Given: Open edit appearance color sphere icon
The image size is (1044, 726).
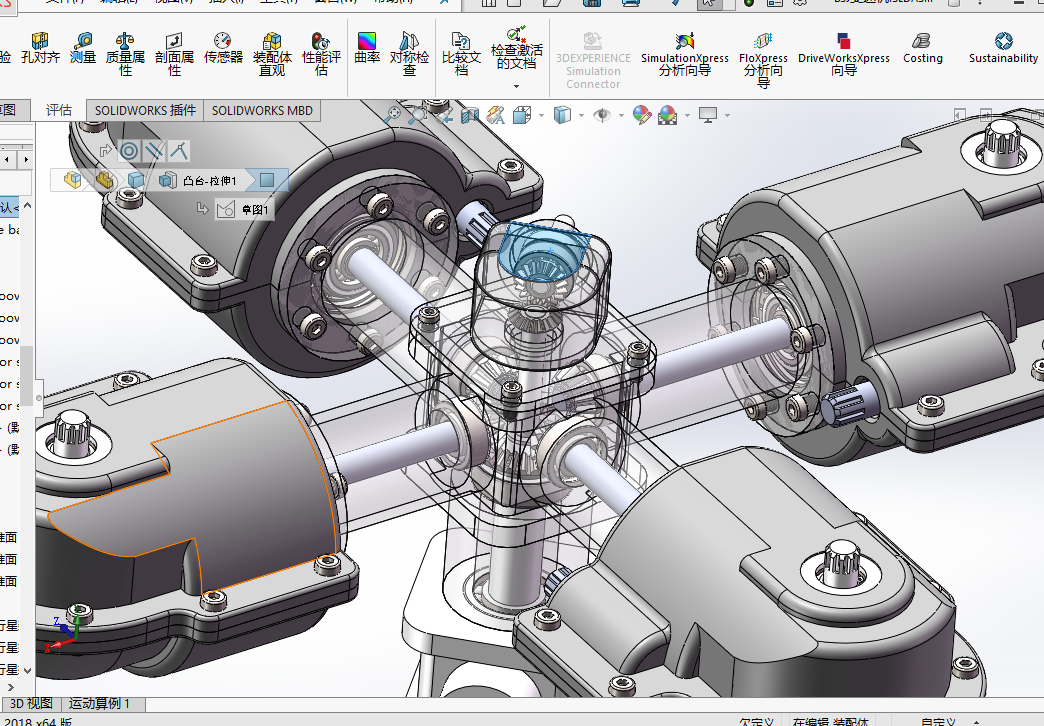Looking at the screenshot, I should point(641,116).
